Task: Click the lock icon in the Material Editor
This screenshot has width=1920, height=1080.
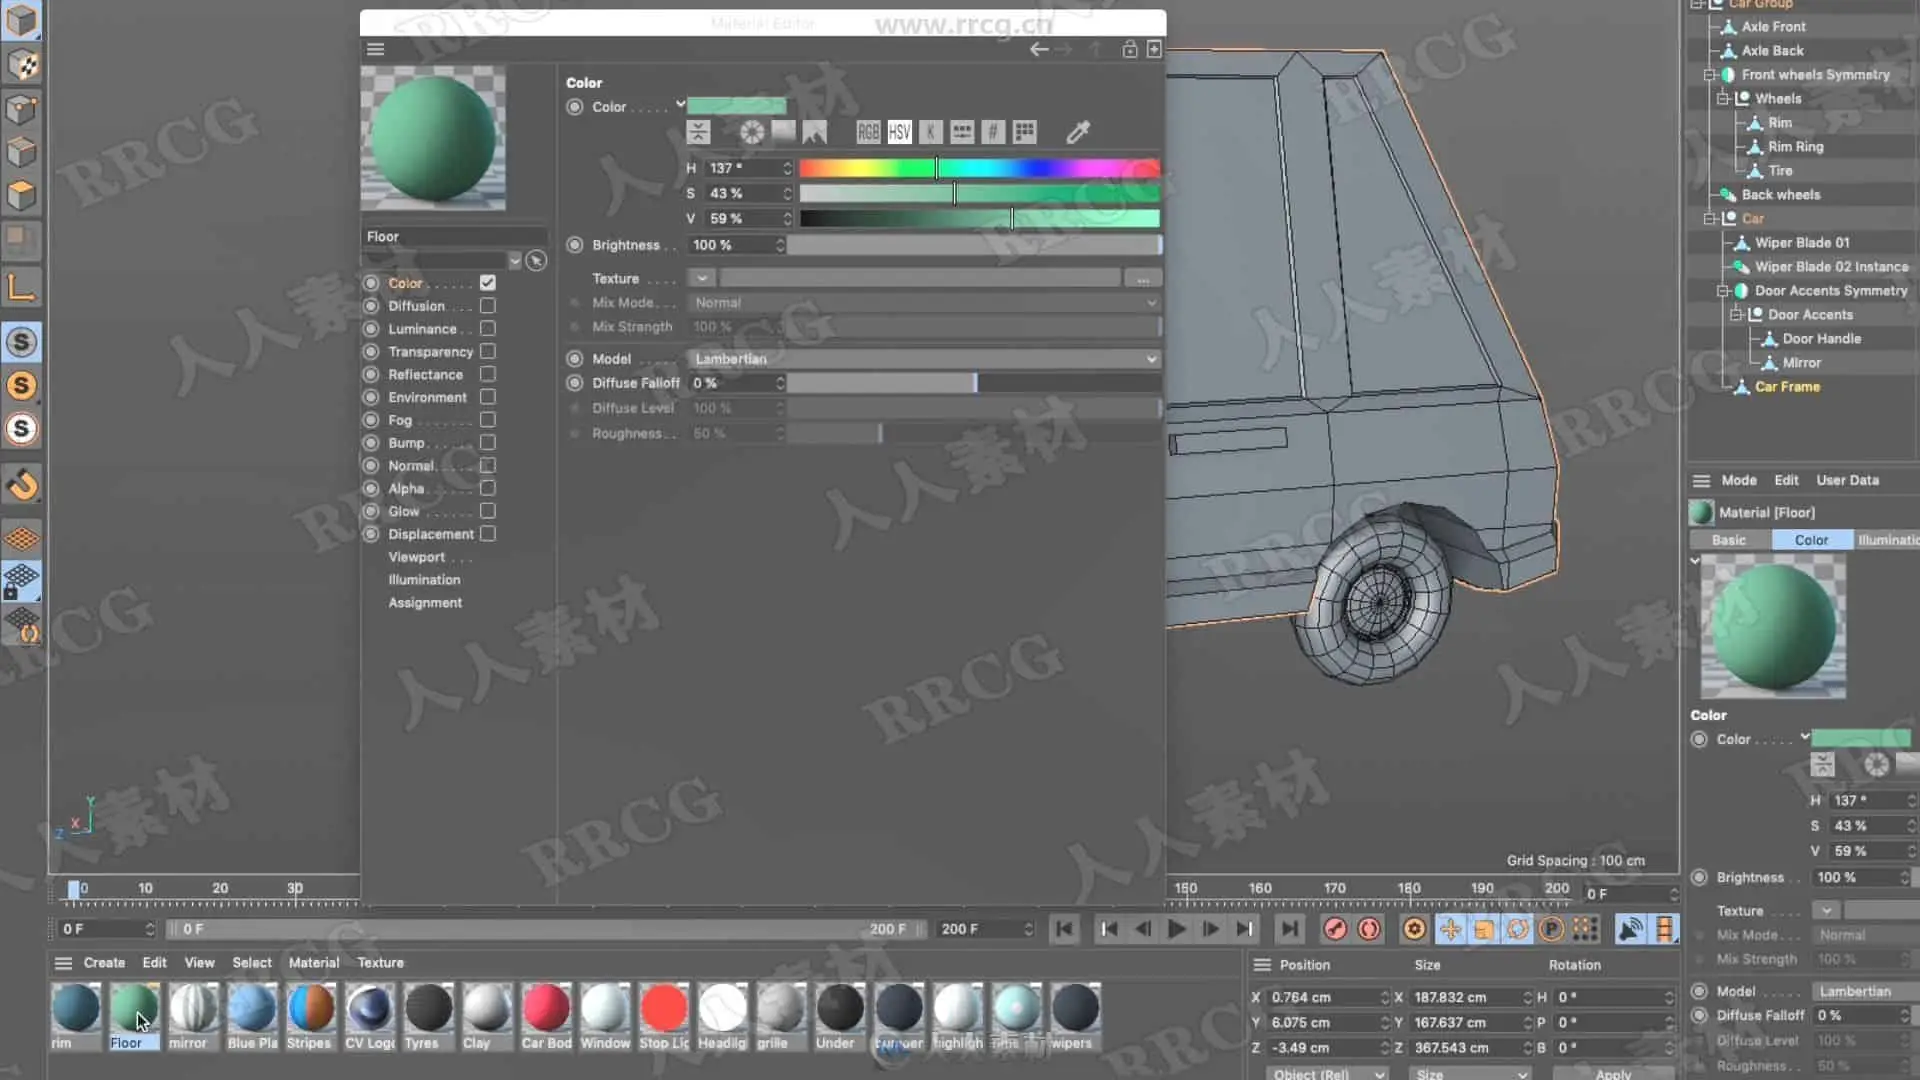Action: point(1129,49)
